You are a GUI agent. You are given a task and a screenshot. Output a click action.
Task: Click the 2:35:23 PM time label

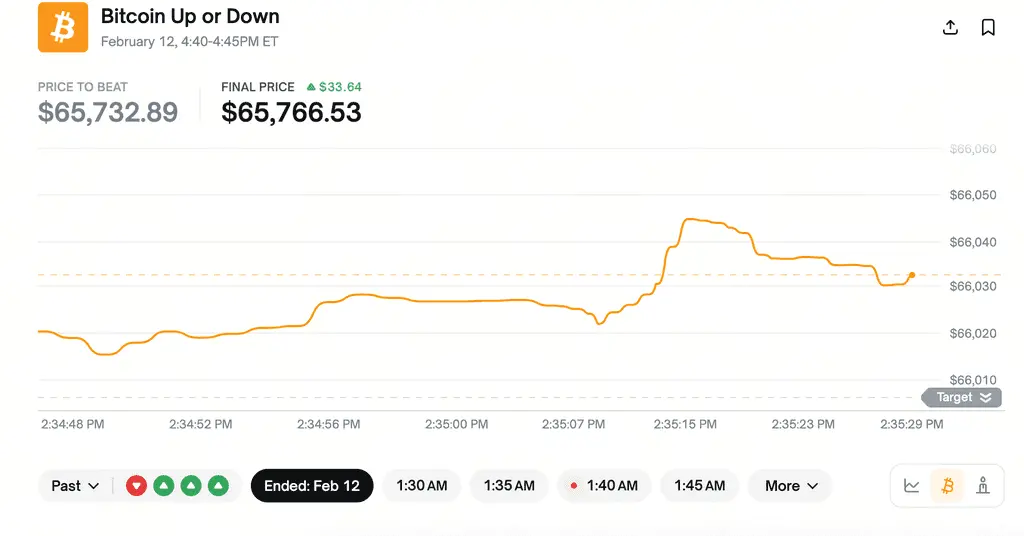pos(803,424)
